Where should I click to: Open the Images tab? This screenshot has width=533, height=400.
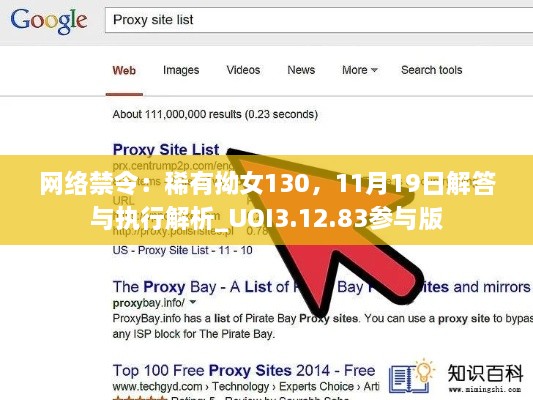(181, 70)
